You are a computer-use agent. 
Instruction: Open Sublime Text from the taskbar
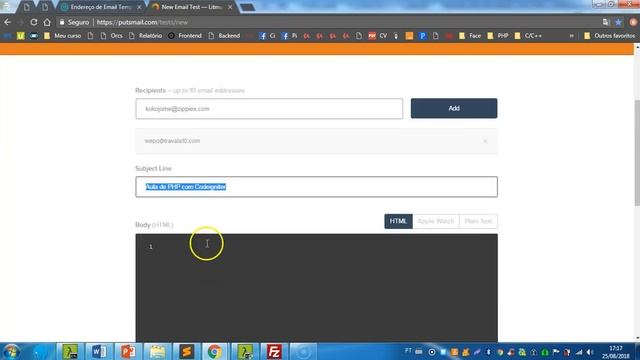click(186, 351)
